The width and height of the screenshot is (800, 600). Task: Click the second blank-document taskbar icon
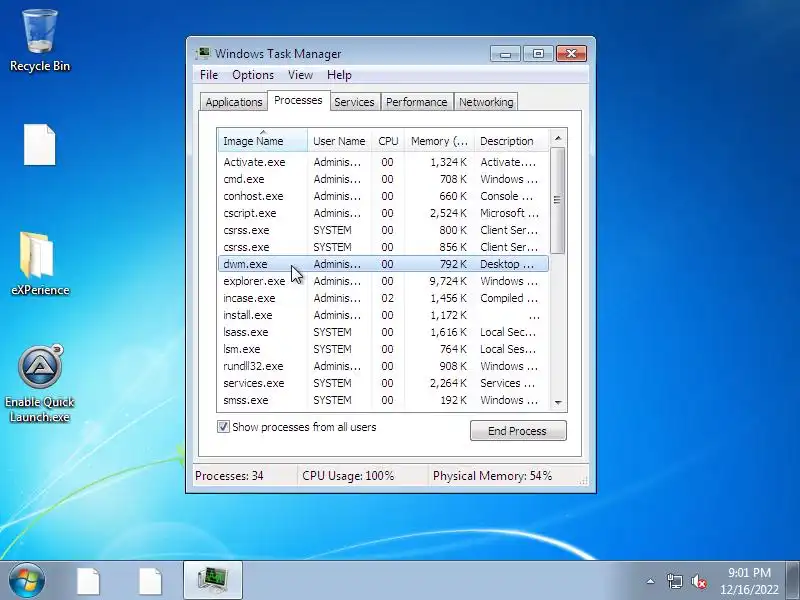151,581
